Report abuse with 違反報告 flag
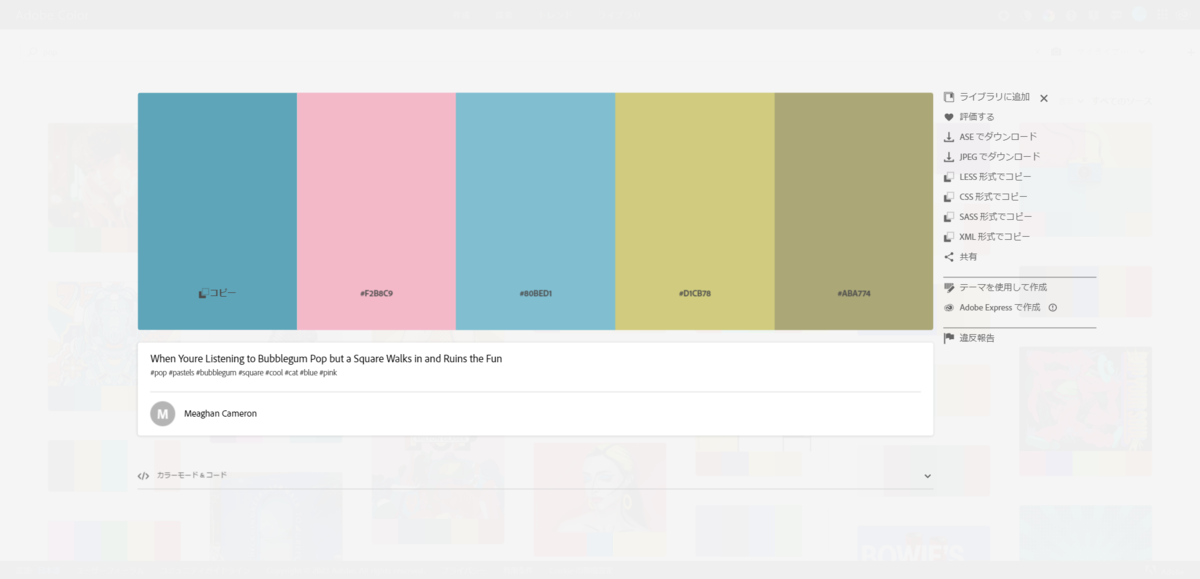 (x=968, y=338)
